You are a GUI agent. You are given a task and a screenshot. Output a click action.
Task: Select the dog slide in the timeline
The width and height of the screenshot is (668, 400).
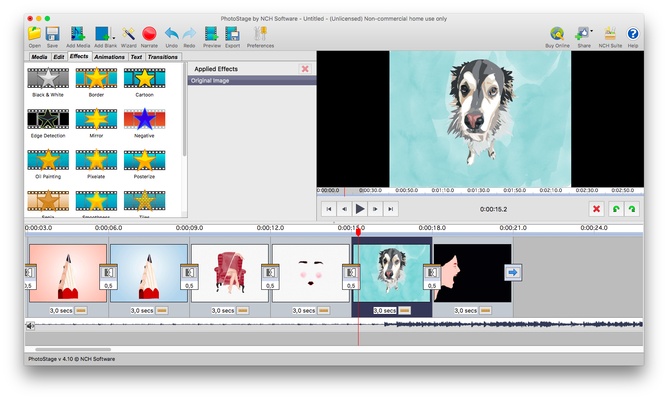pos(392,273)
